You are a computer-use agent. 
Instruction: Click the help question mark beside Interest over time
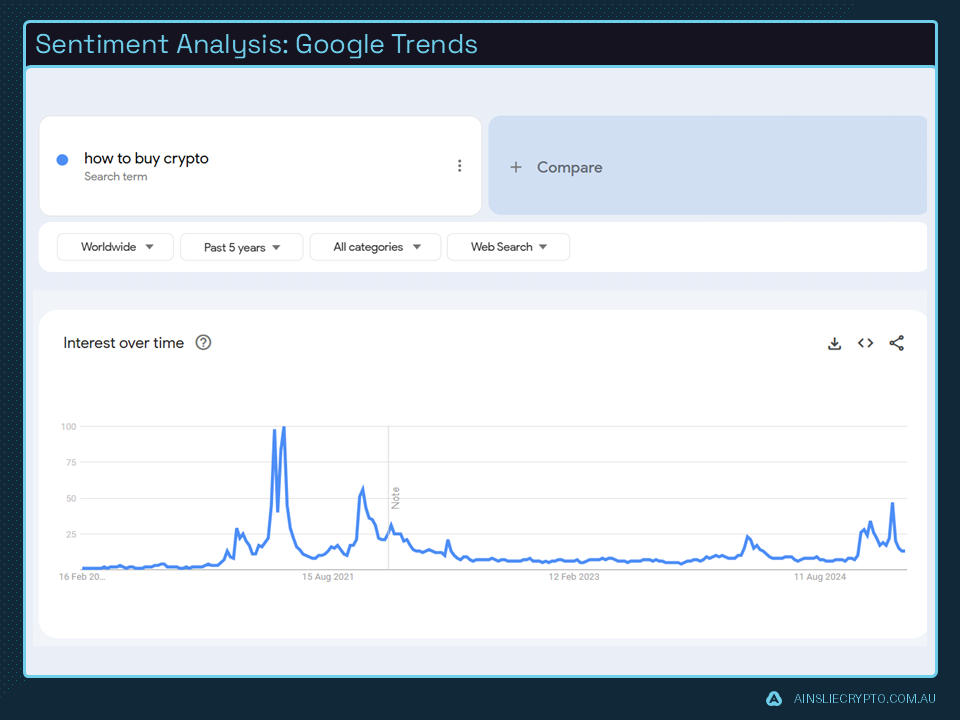coord(203,343)
